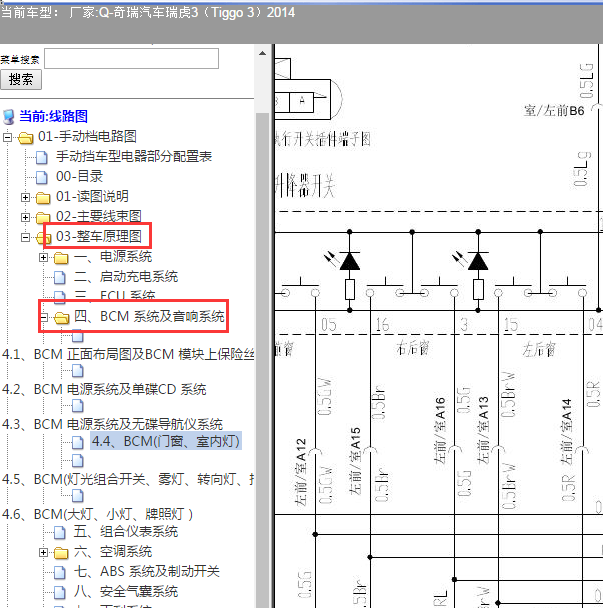Open the 00-目录 page
Image resolution: width=603 pixels, height=608 pixels.
79,176
